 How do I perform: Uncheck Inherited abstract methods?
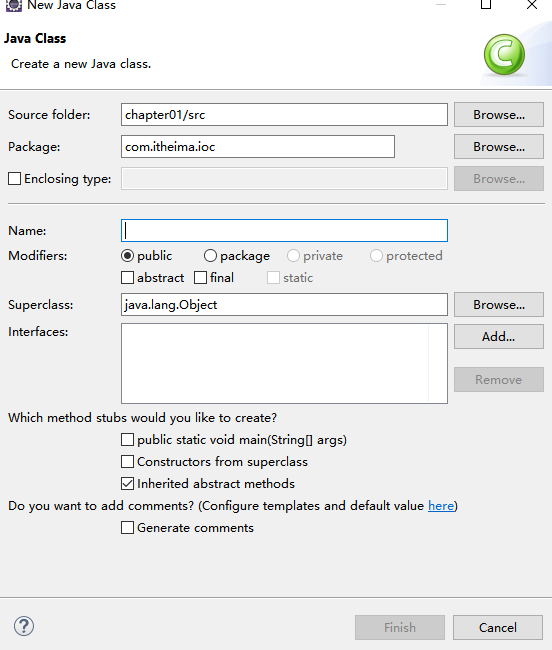coord(128,483)
